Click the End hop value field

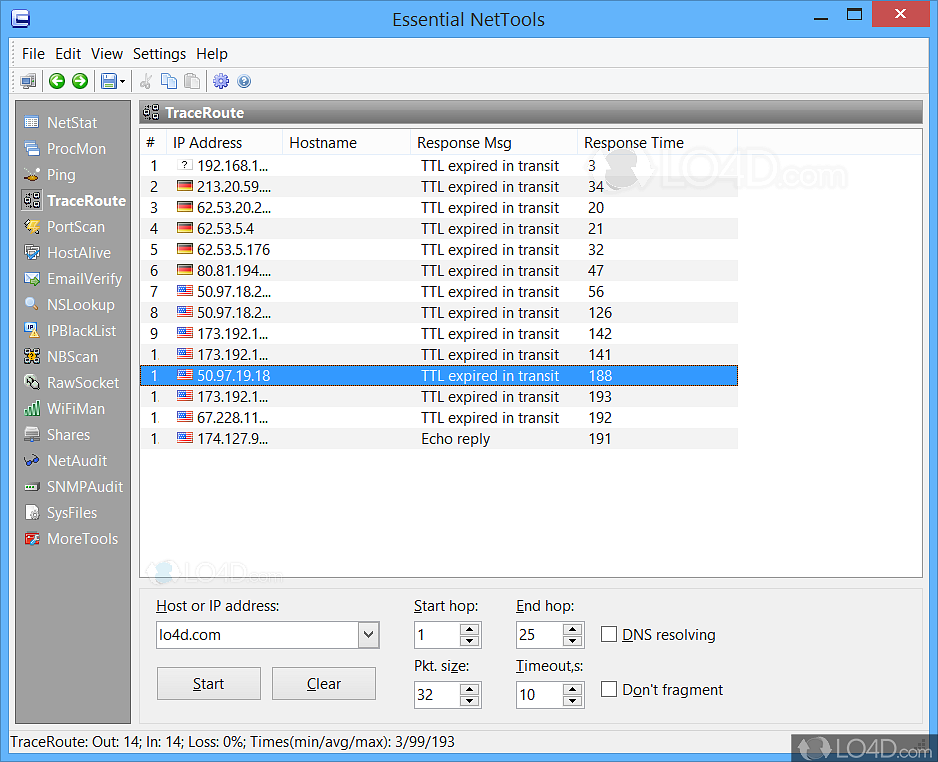[540, 635]
